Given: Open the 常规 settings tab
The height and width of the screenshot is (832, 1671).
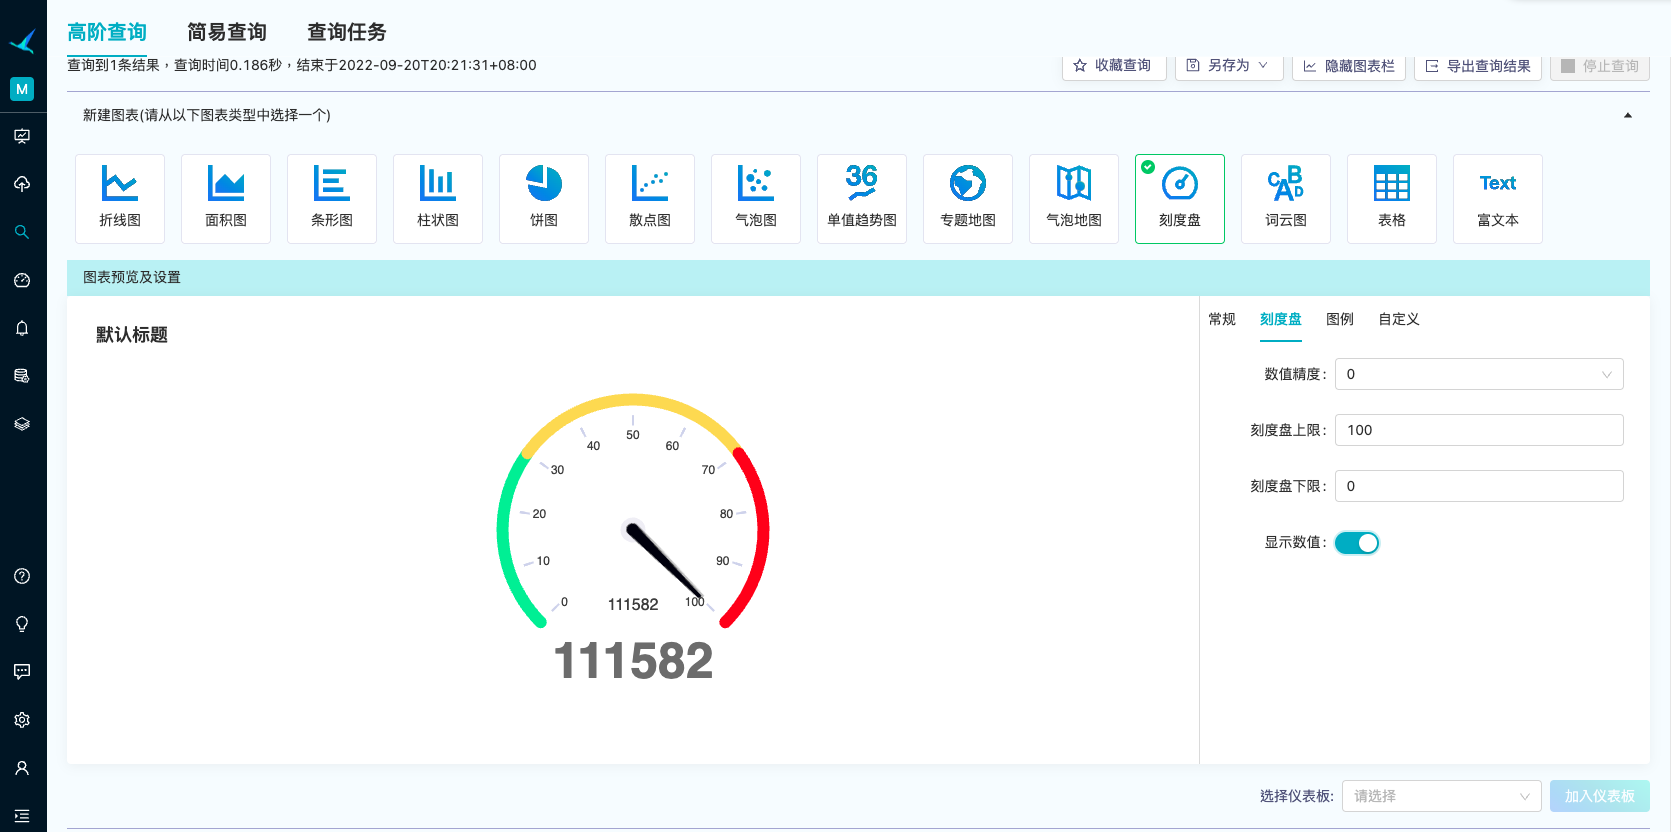Looking at the screenshot, I should pyautogui.click(x=1222, y=319).
